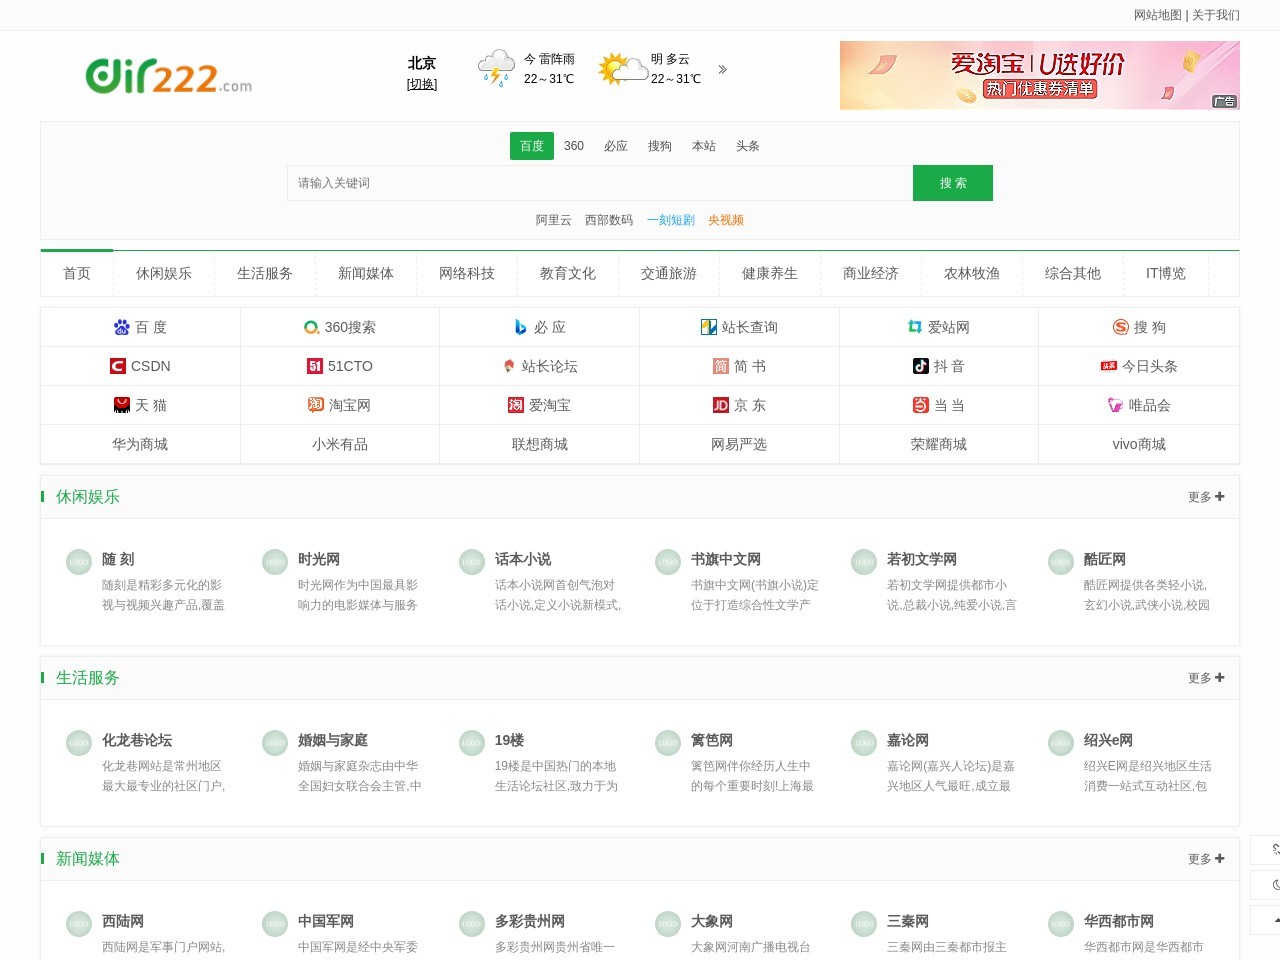Select the 搜狗 search engine tab
Image resolution: width=1280 pixels, height=960 pixels.
660,146
